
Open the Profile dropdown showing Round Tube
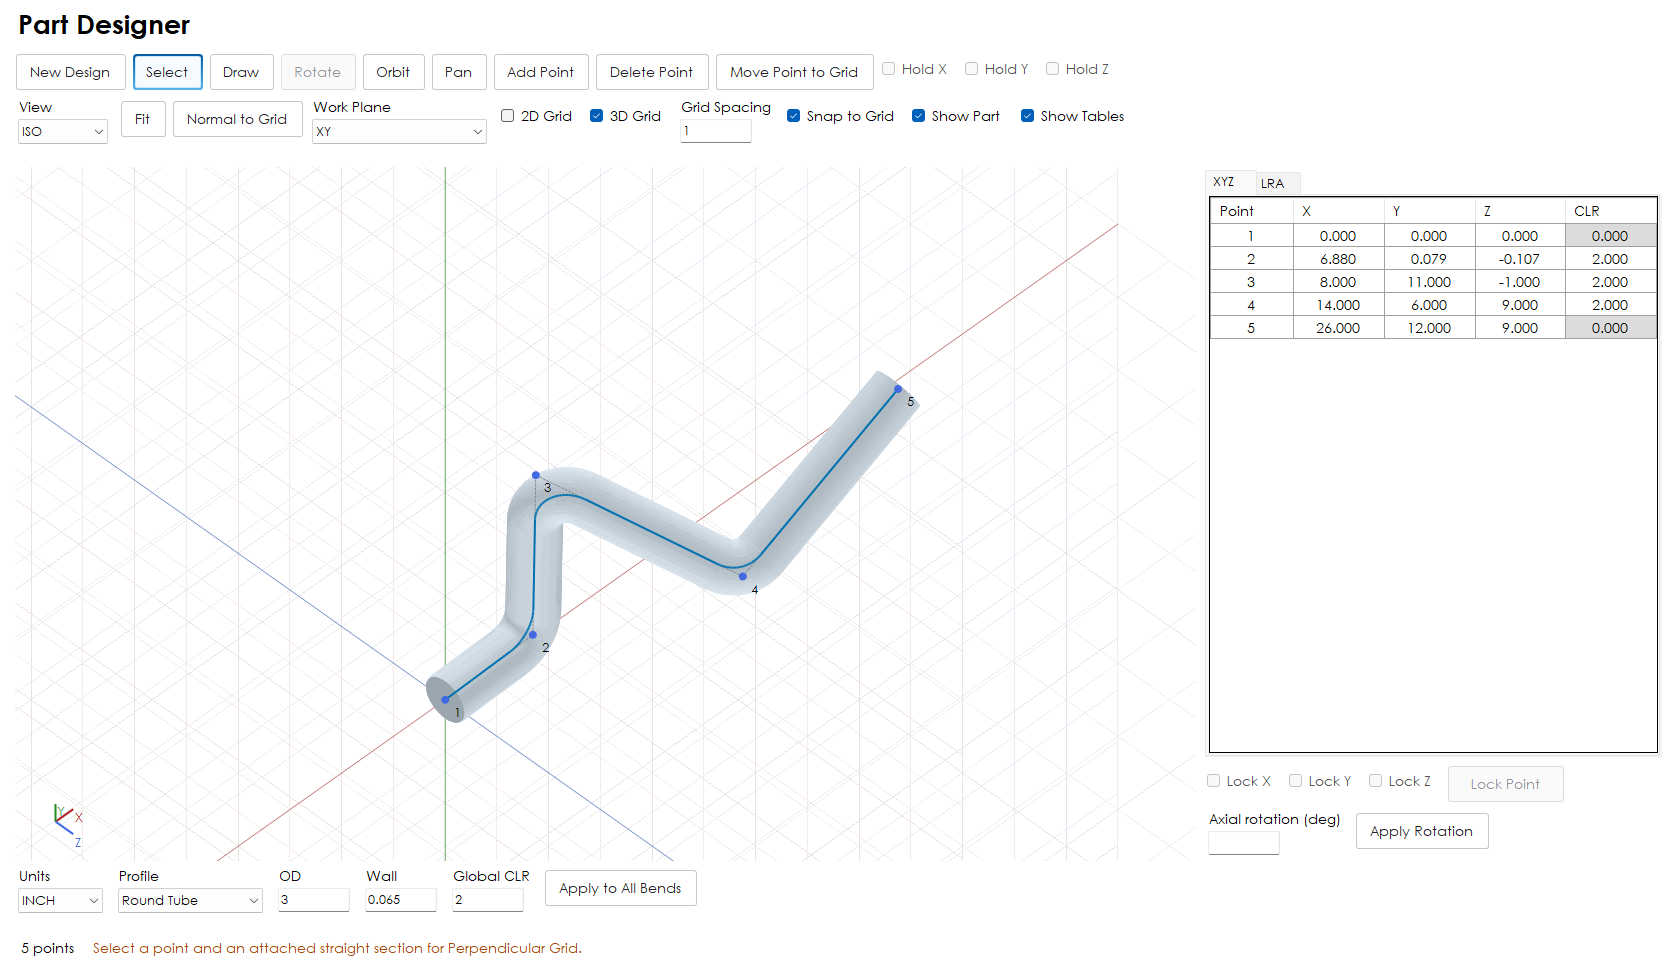(190, 900)
